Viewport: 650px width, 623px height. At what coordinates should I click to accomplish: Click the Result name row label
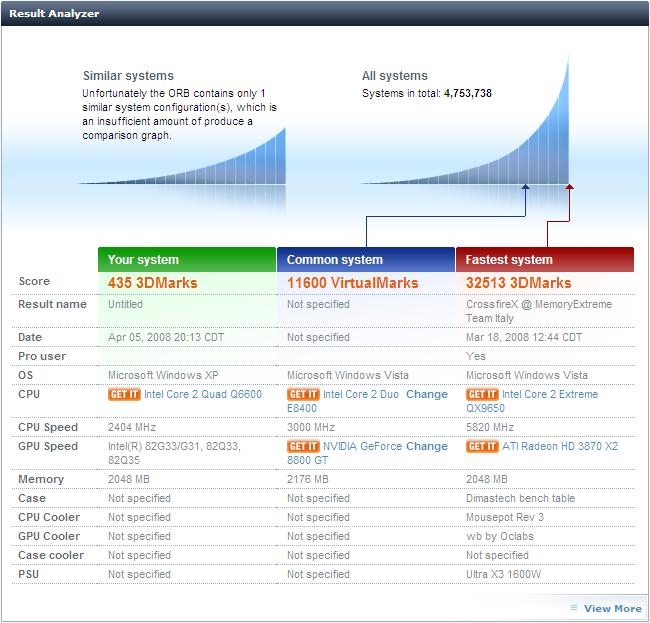pos(52,304)
